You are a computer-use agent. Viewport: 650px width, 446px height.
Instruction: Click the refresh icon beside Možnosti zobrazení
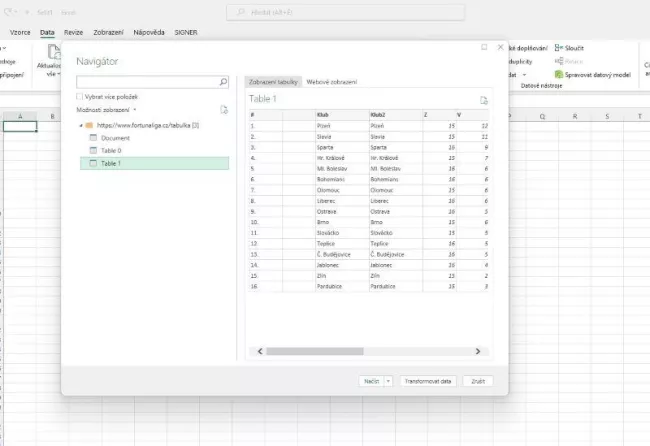click(225, 109)
